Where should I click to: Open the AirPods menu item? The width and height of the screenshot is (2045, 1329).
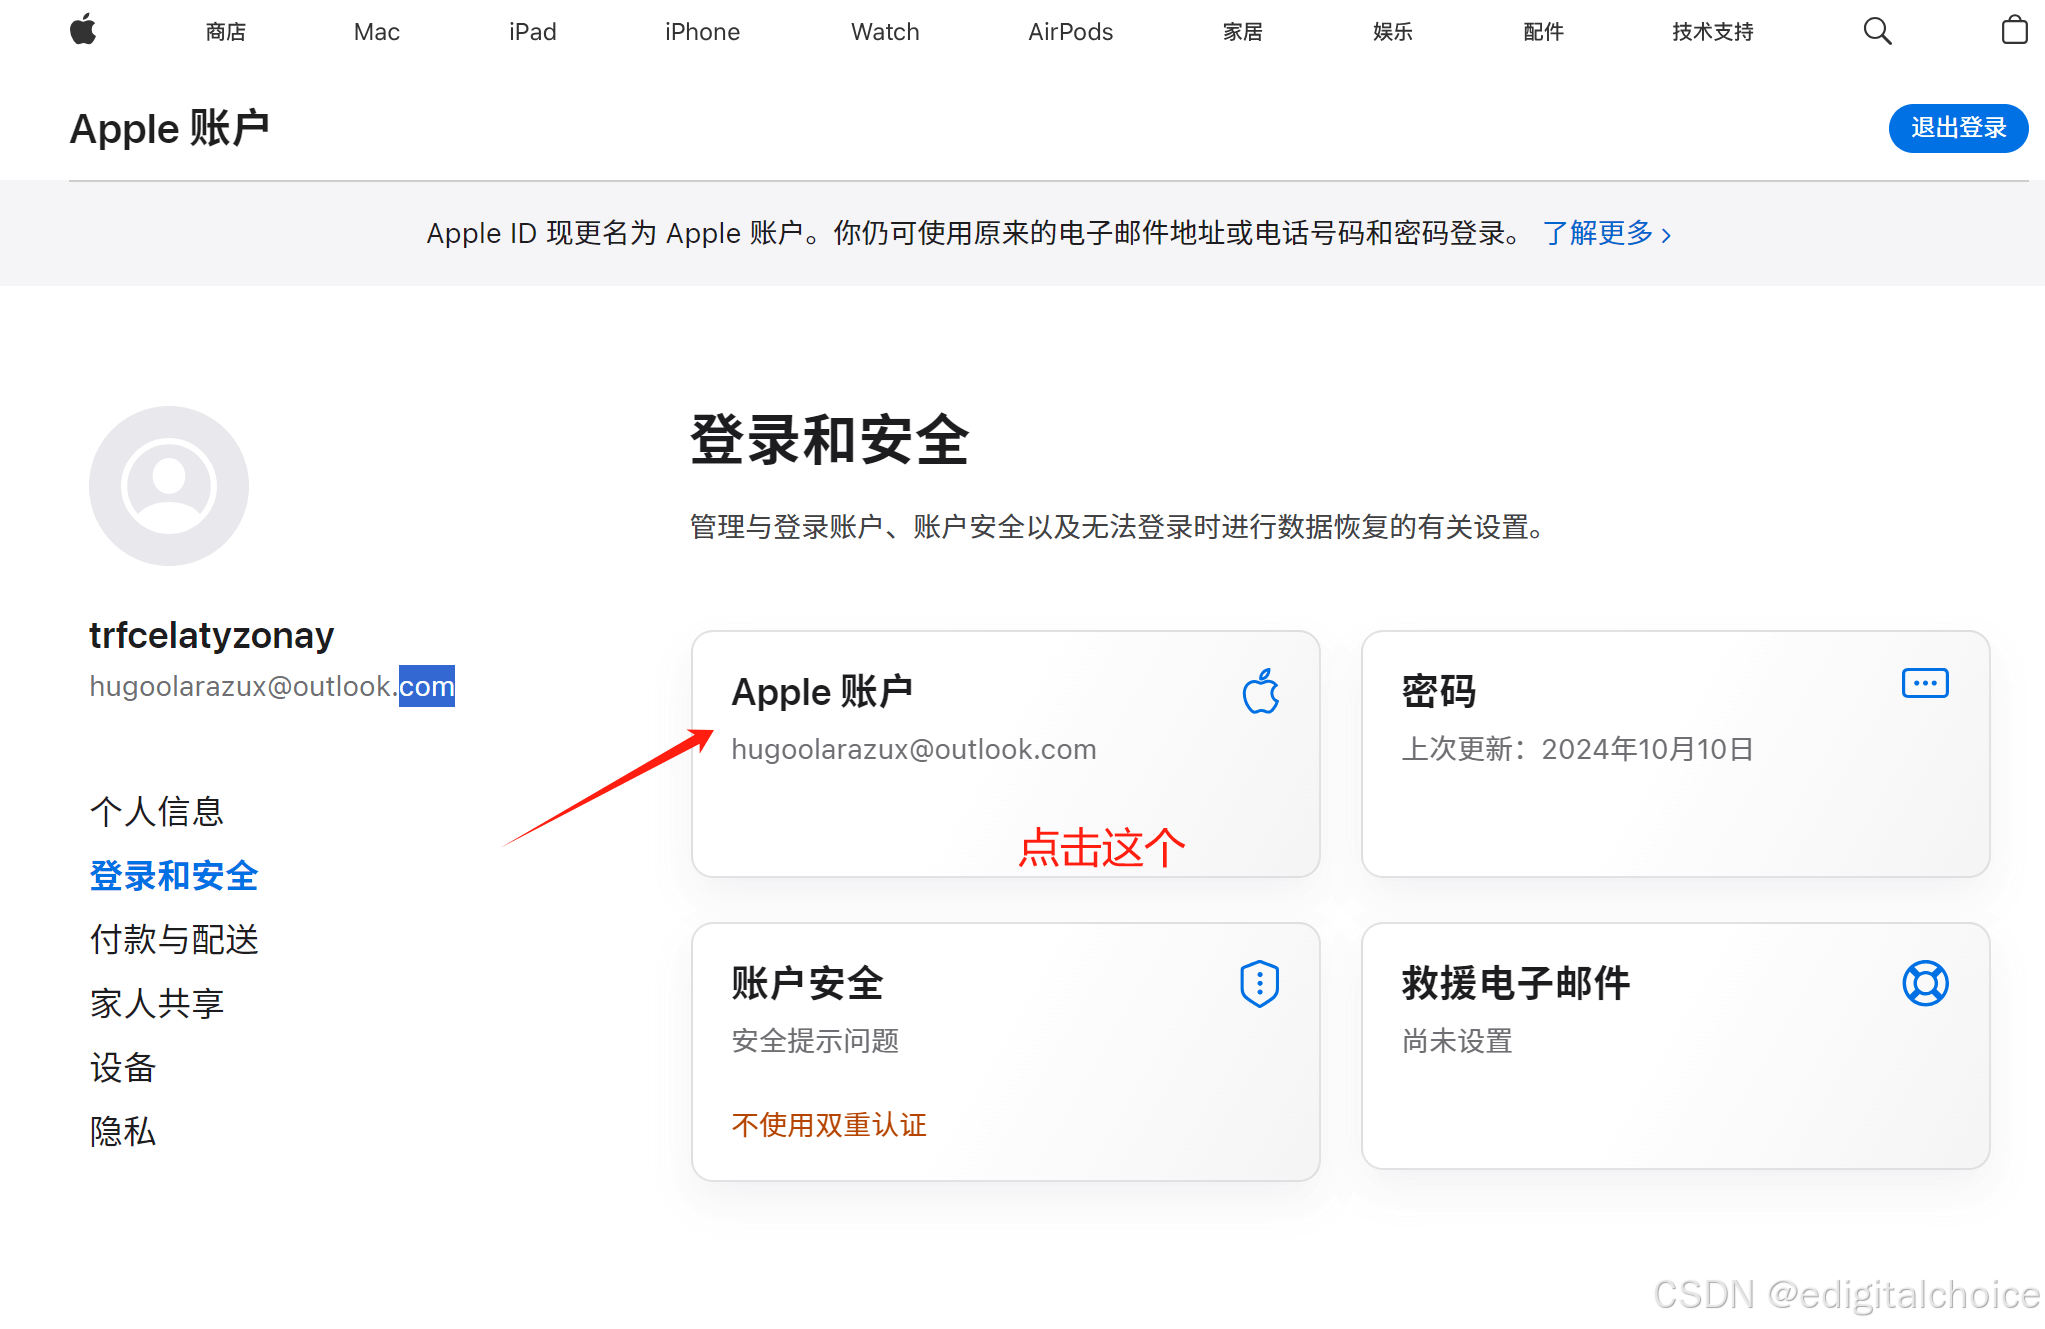click(x=1070, y=32)
